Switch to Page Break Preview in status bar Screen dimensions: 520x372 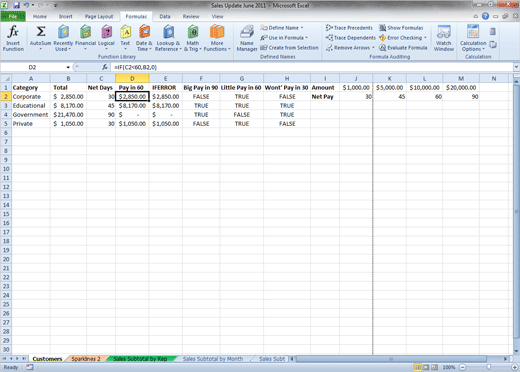434,367
